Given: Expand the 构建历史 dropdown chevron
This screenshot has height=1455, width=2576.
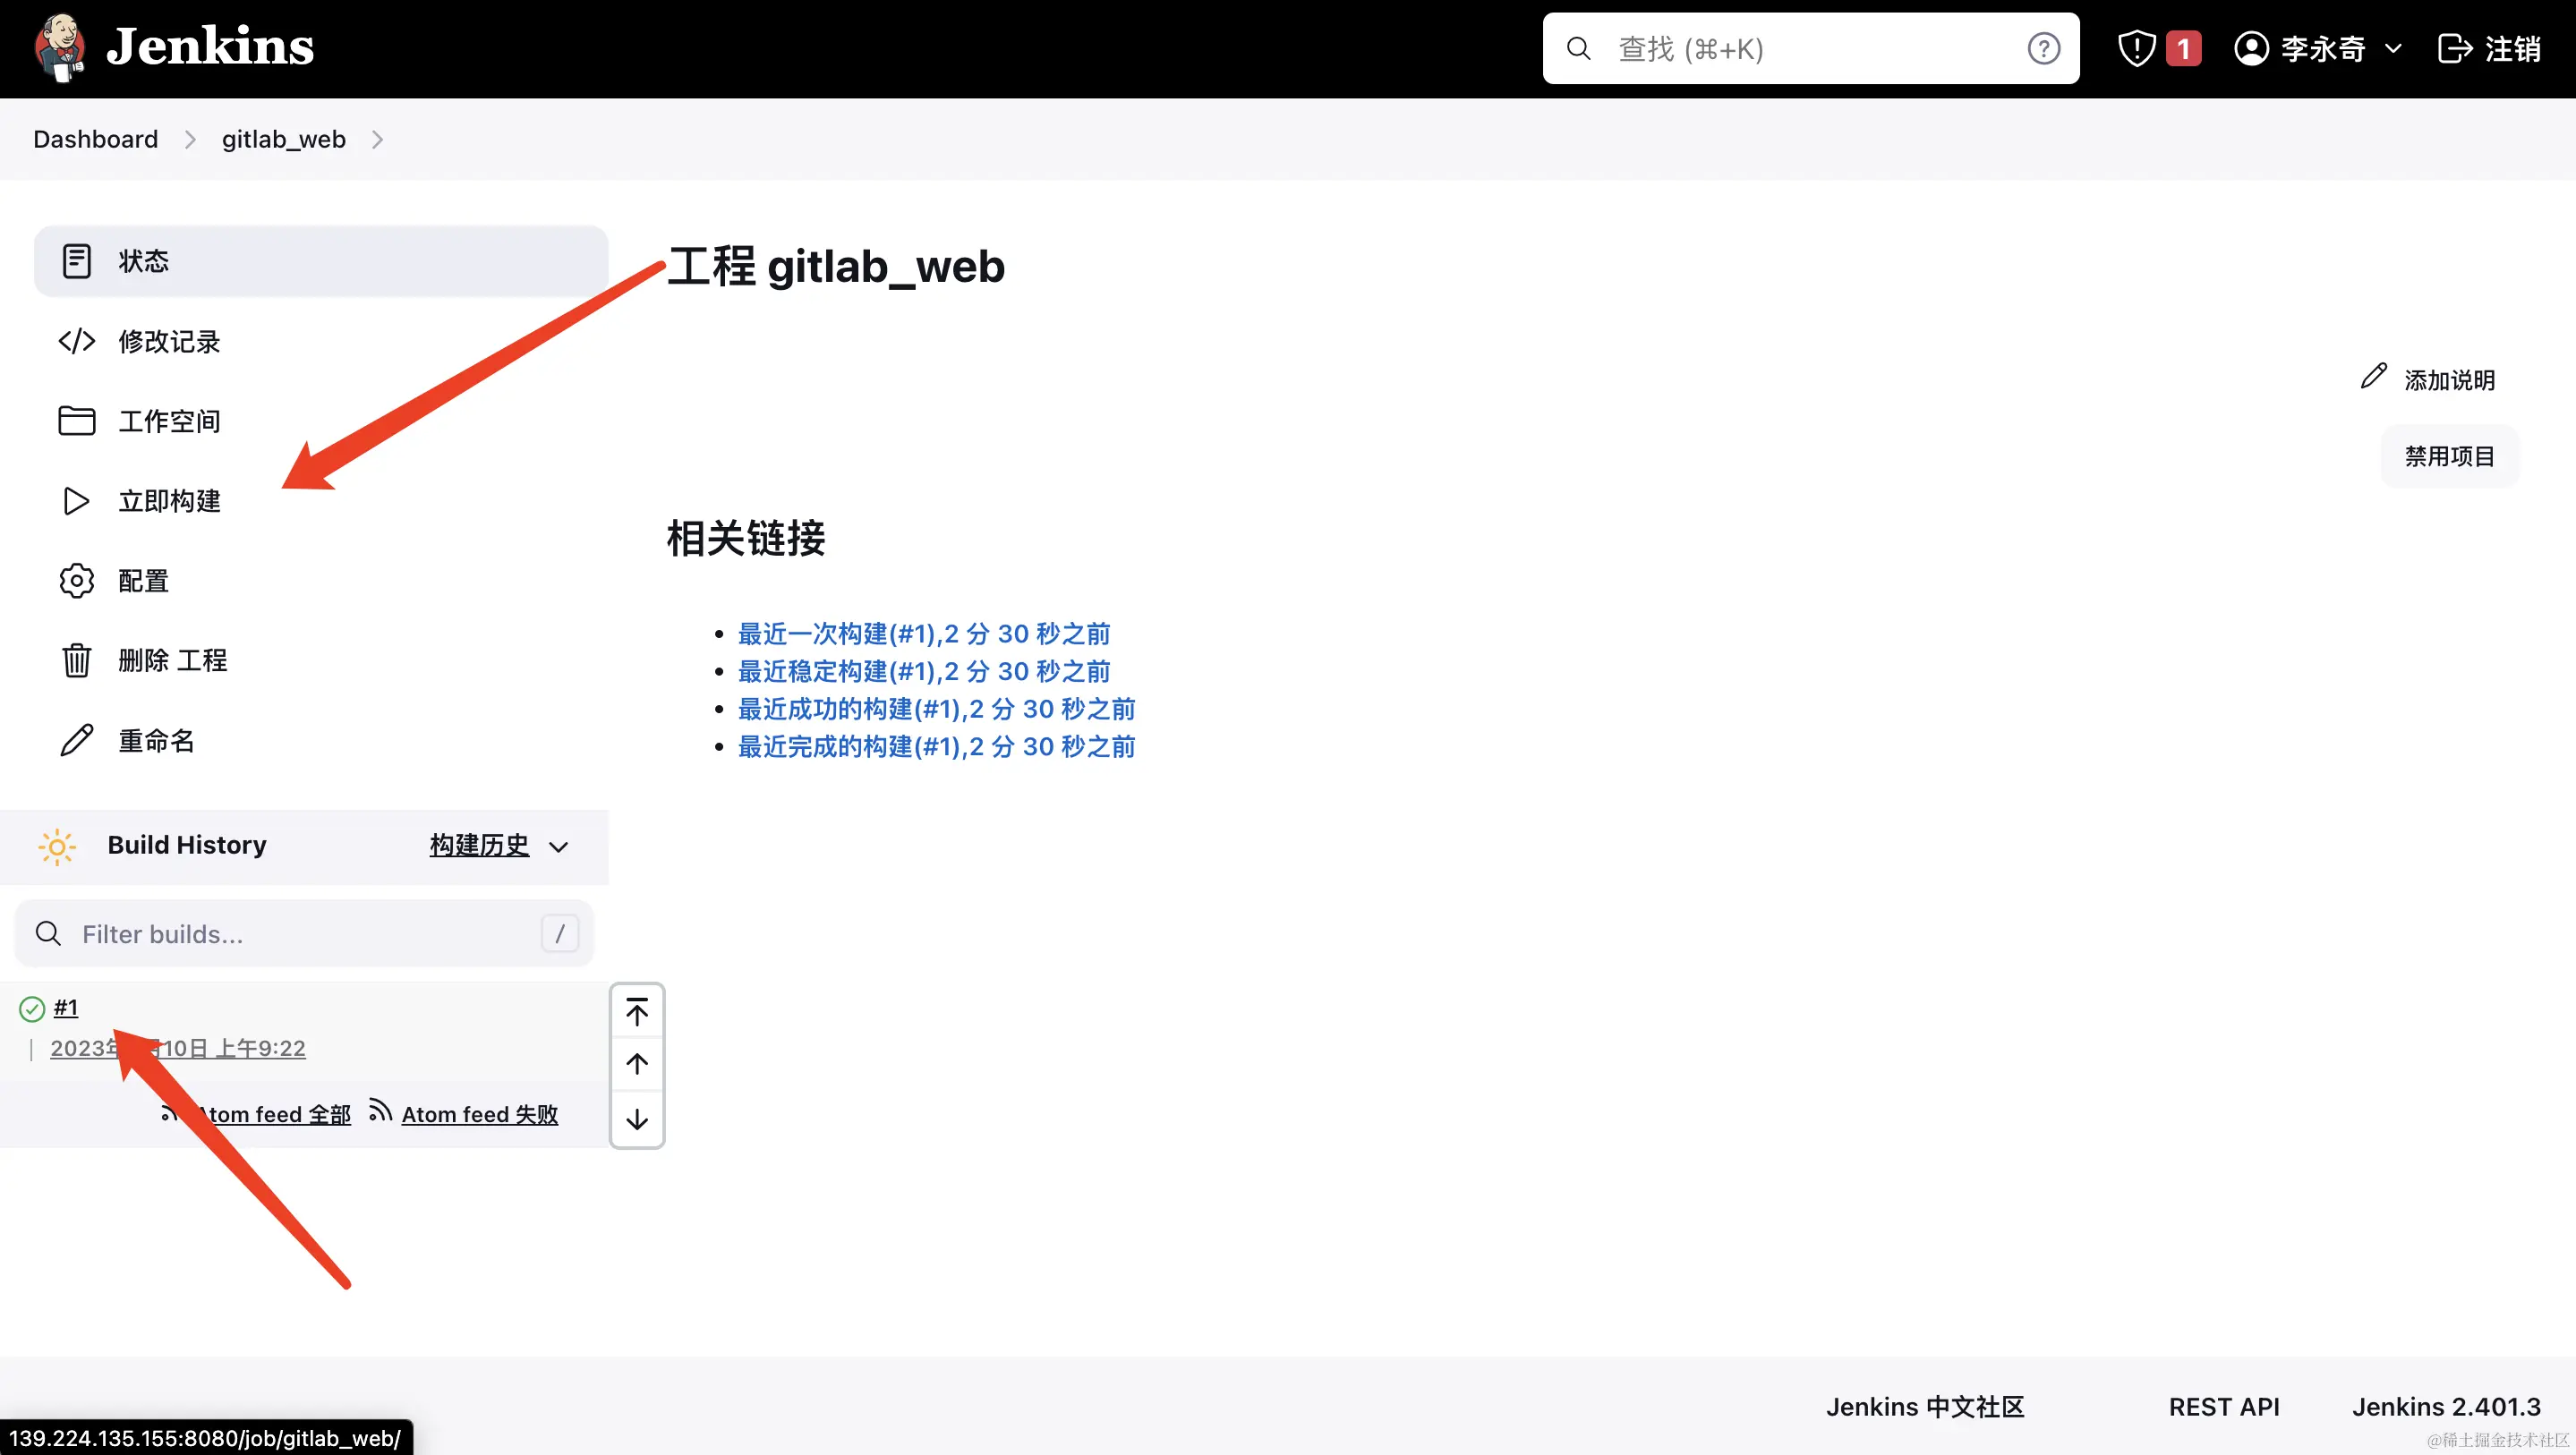Looking at the screenshot, I should (x=559, y=847).
